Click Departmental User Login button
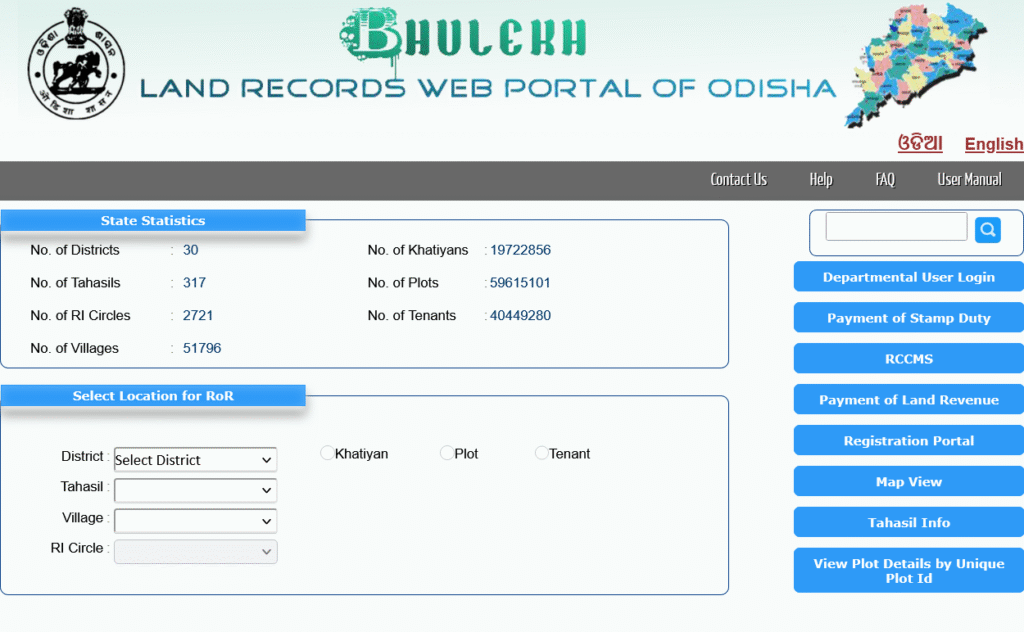1024x632 pixels. pyautogui.click(x=908, y=277)
